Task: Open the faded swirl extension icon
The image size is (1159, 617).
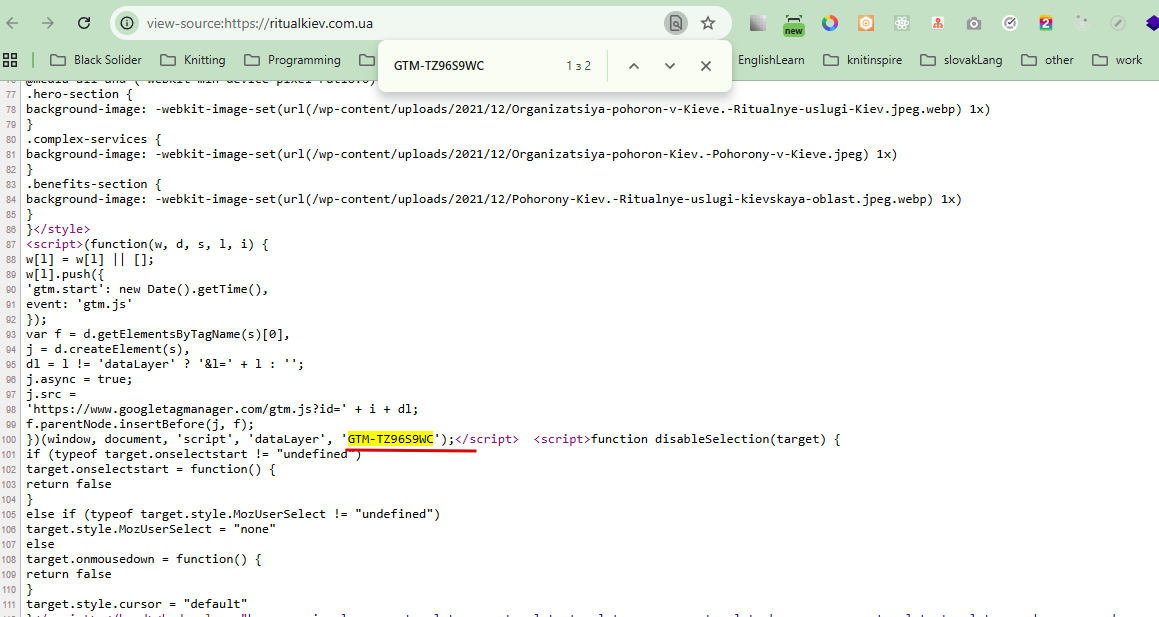Action: coord(1082,24)
